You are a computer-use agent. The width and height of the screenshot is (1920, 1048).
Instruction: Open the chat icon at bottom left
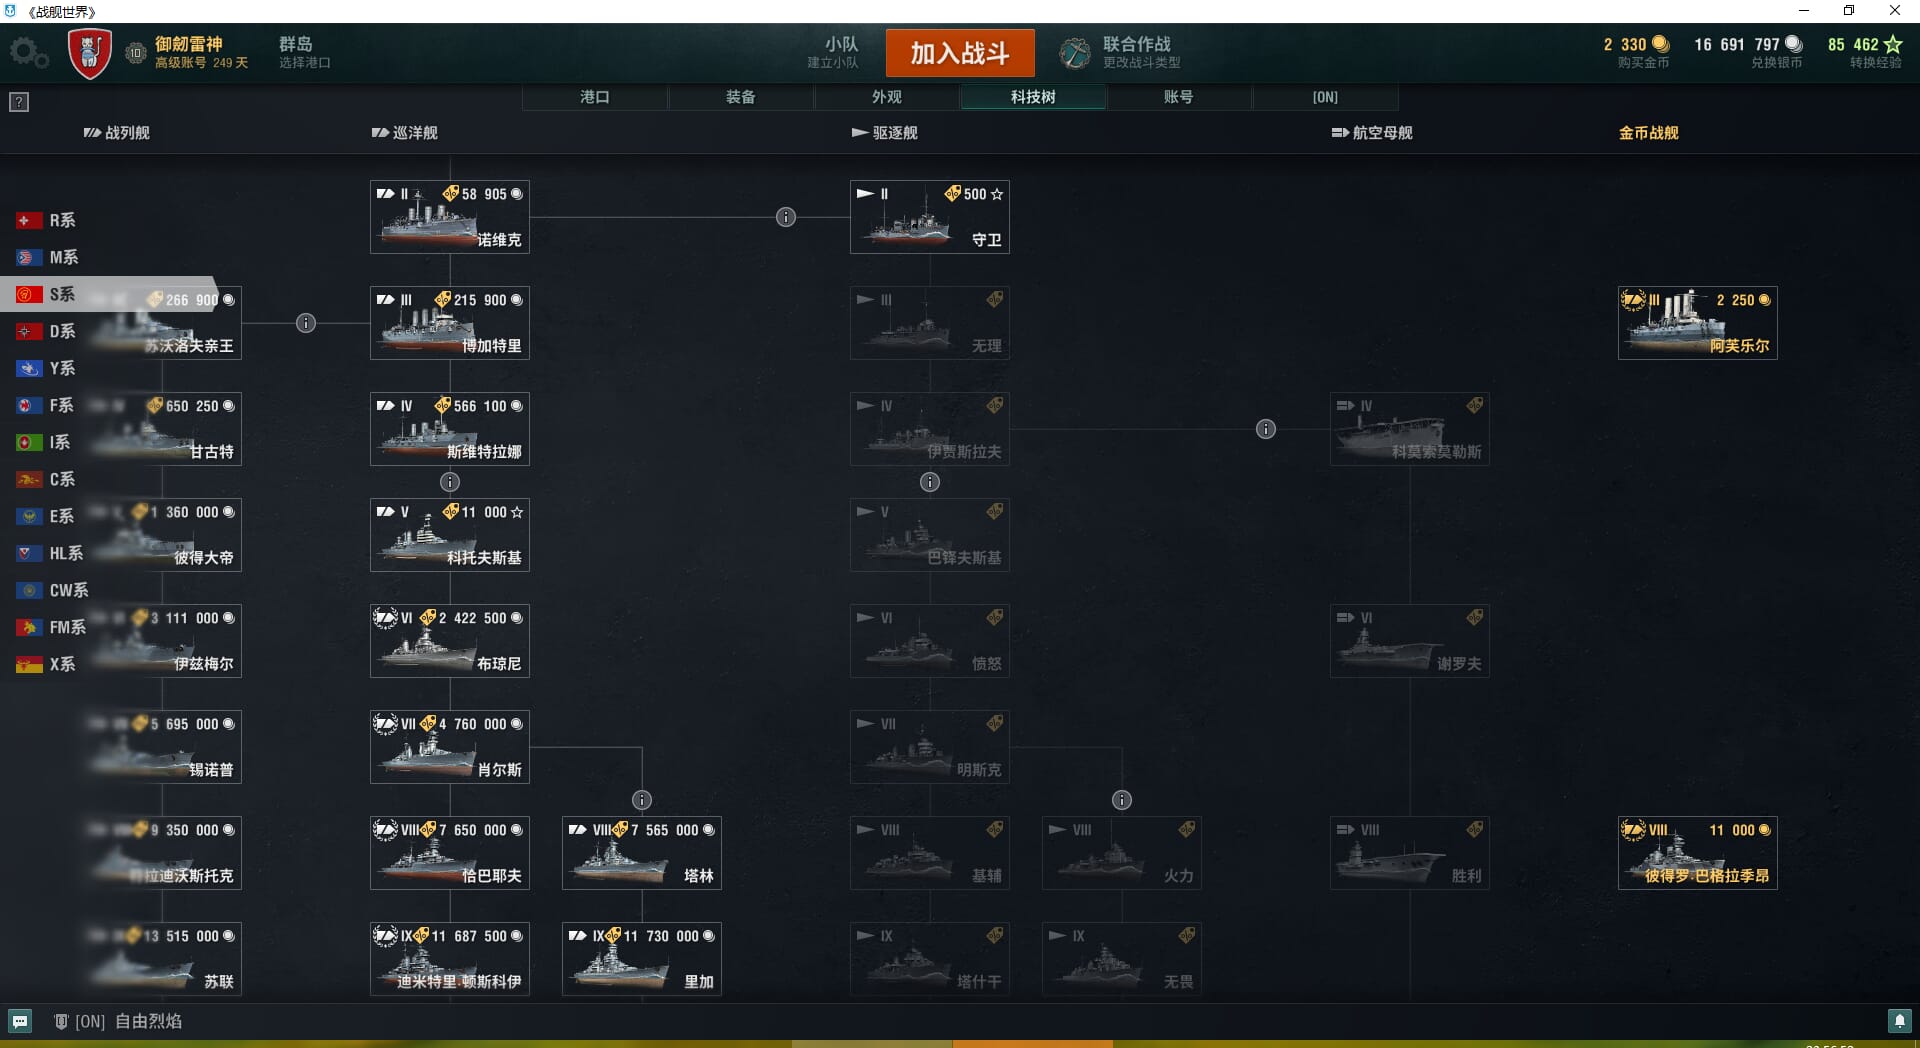[20, 1021]
